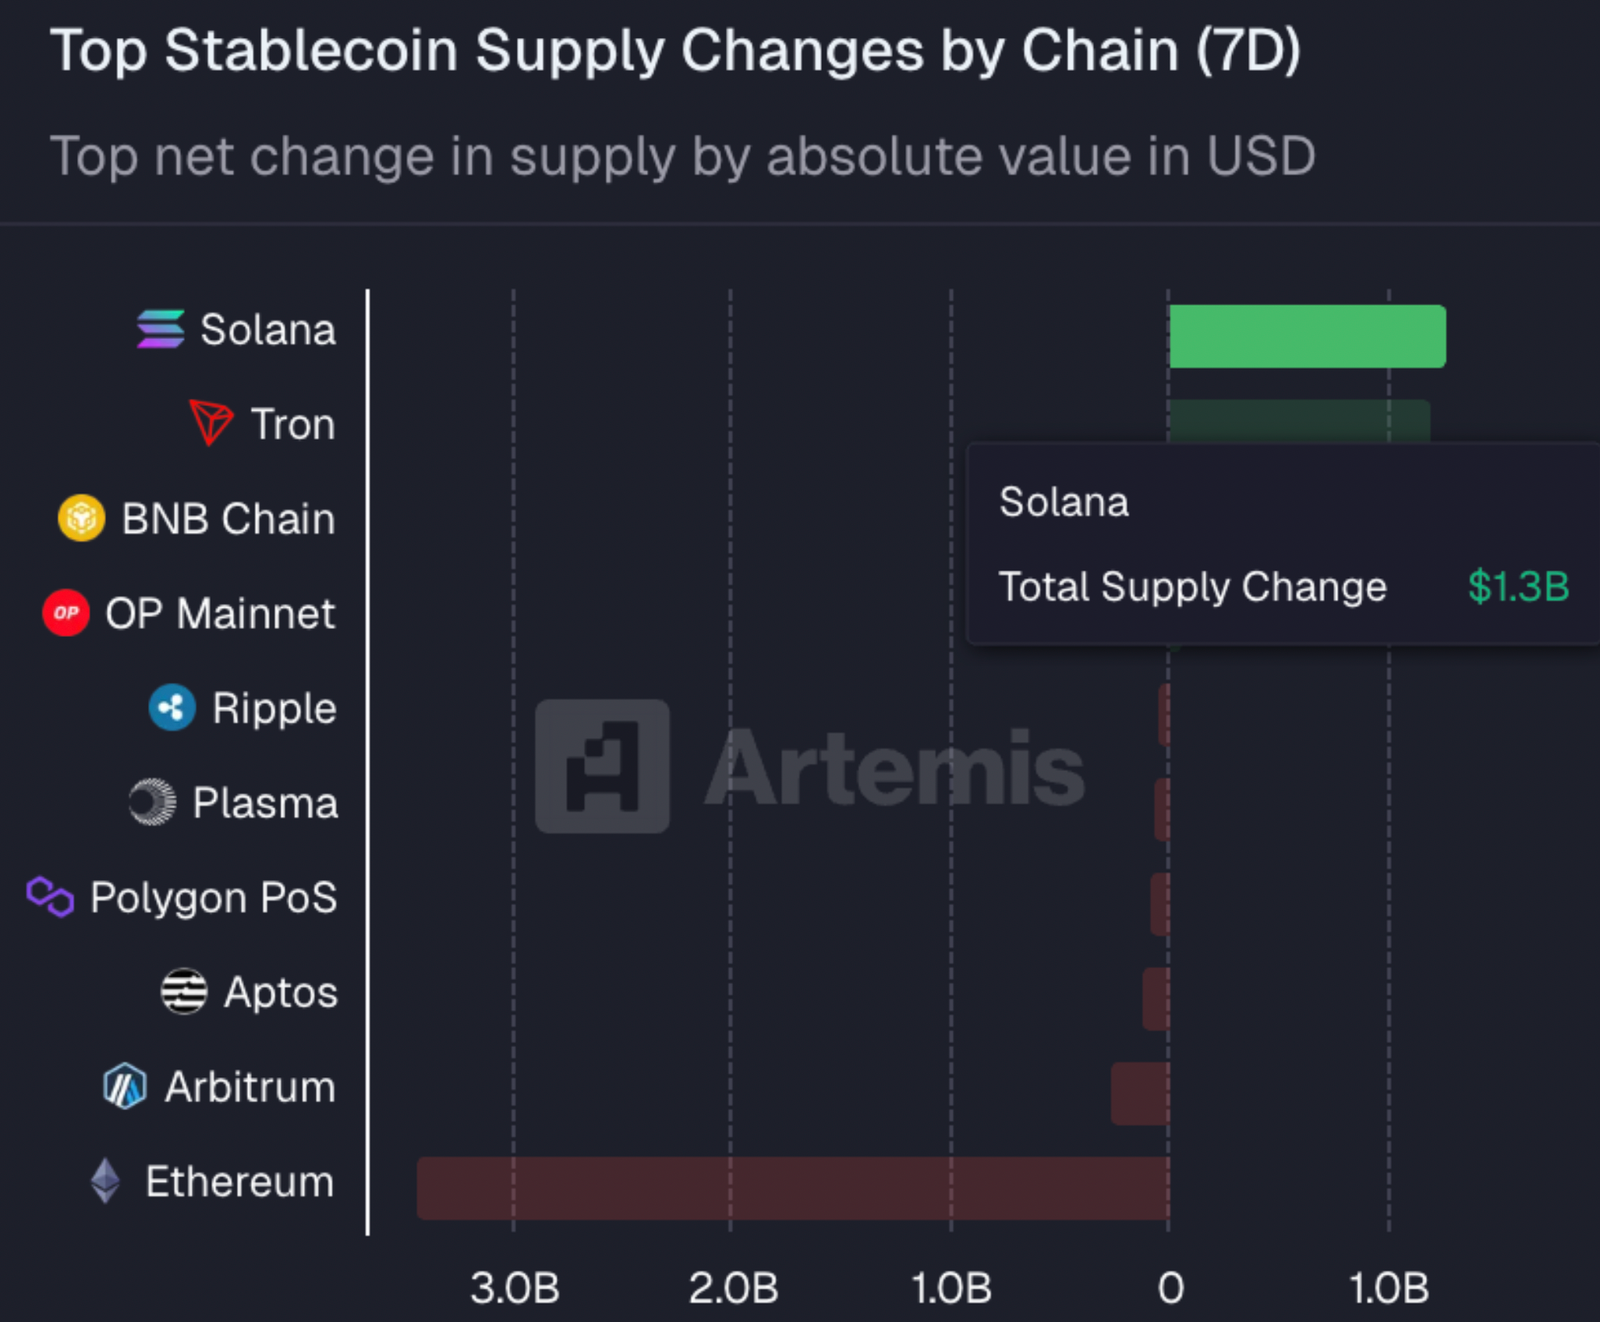Click the small red Aptos bar
Screen dimensions: 1600x1322
1156,998
